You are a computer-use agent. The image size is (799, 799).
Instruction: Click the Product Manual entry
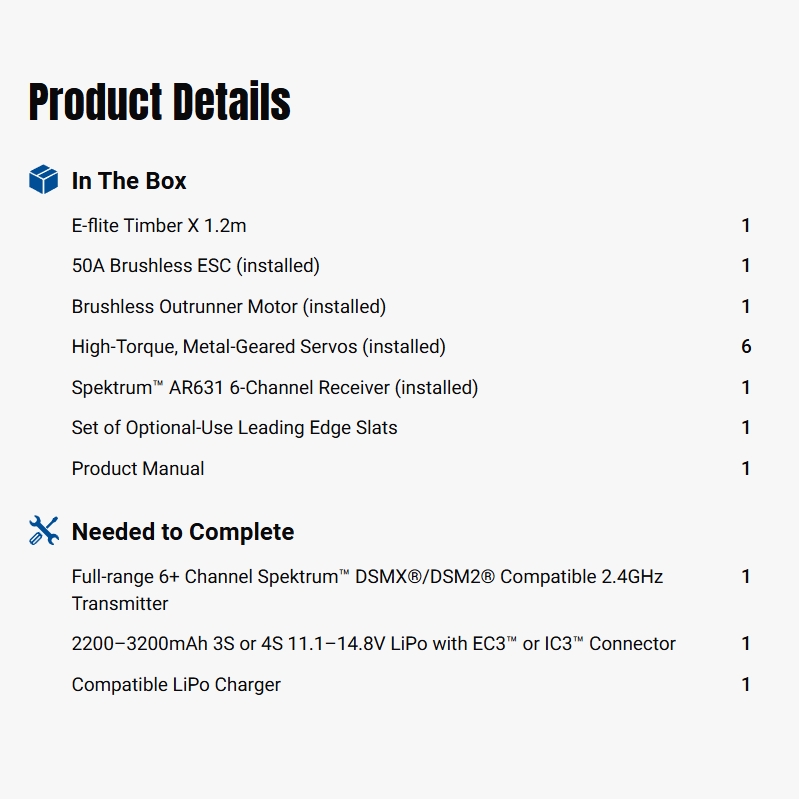point(138,469)
